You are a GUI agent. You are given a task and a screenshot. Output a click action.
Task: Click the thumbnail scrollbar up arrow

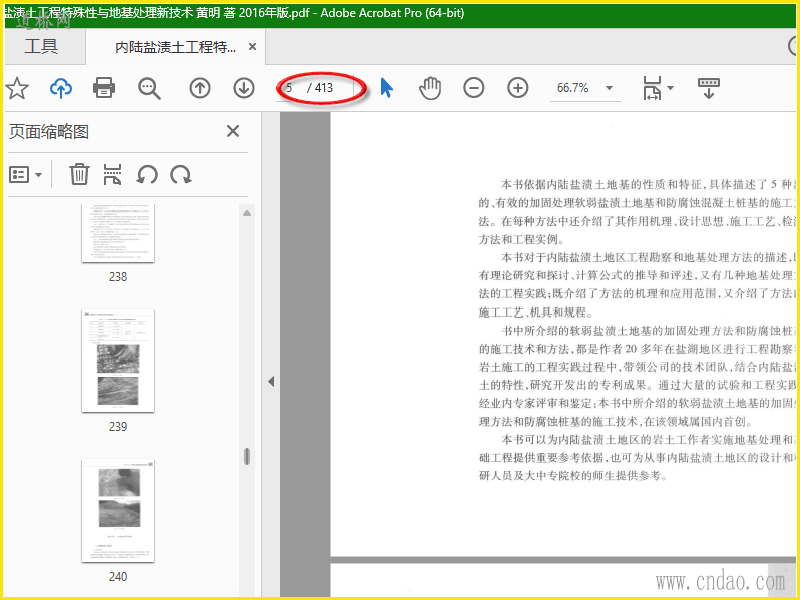coord(247,213)
